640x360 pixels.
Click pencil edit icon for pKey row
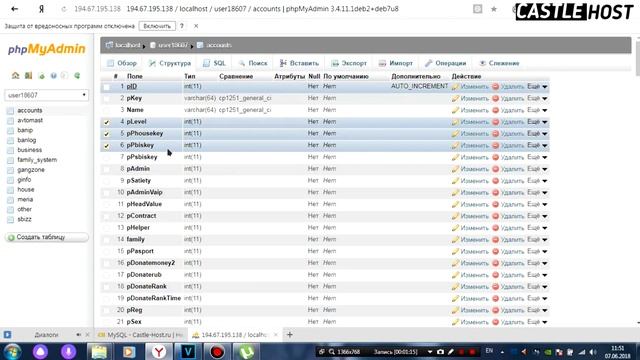click(x=456, y=98)
